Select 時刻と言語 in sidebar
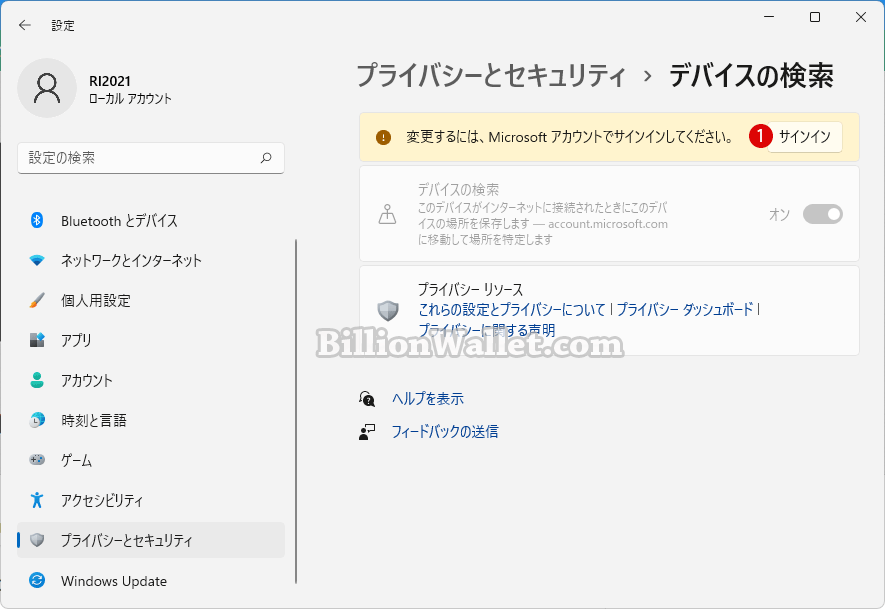The image size is (885, 609). tap(151, 420)
